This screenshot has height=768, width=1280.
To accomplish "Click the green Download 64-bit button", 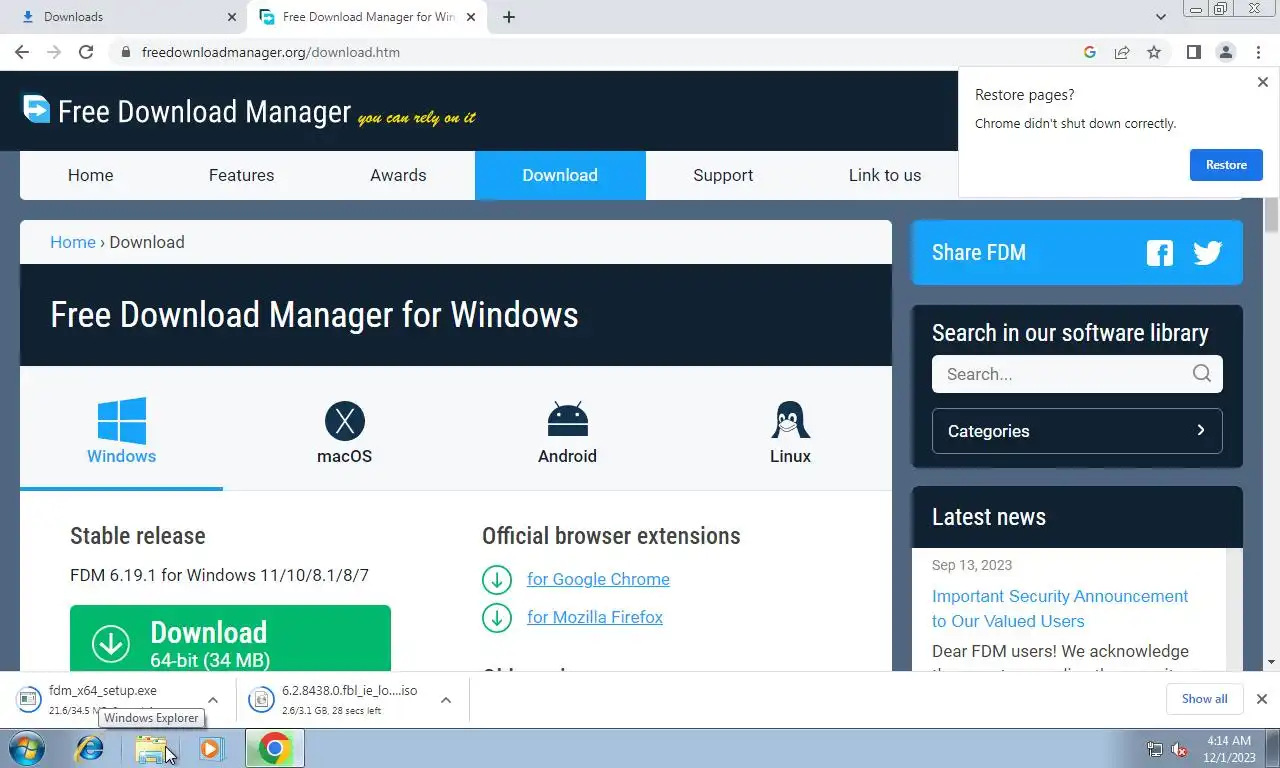I will [230, 638].
